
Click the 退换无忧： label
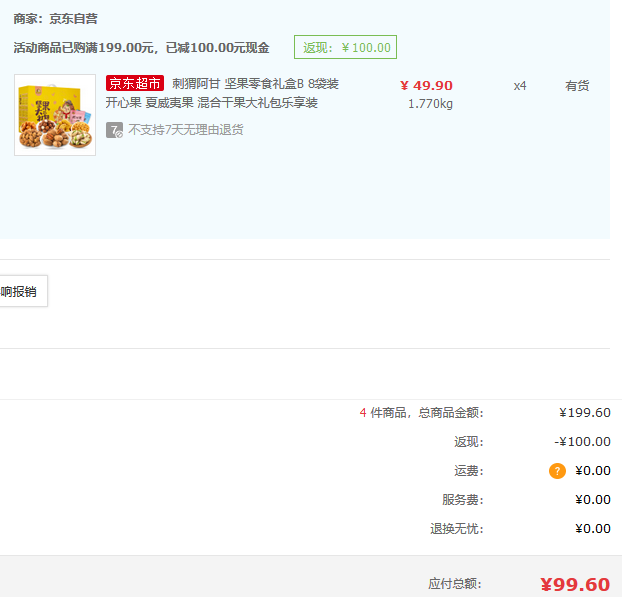pyautogui.click(x=457, y=529)
